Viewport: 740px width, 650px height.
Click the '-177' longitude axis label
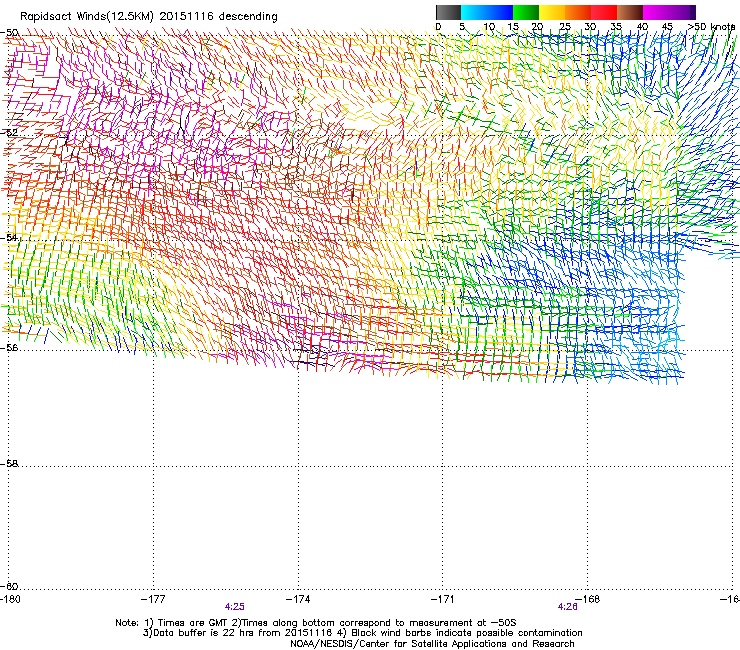pos(153,599)
